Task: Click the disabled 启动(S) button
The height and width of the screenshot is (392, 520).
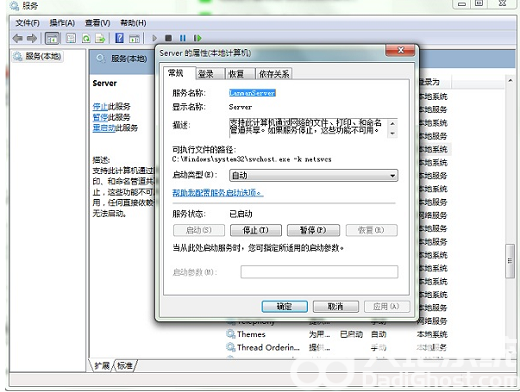Action: 199,230
